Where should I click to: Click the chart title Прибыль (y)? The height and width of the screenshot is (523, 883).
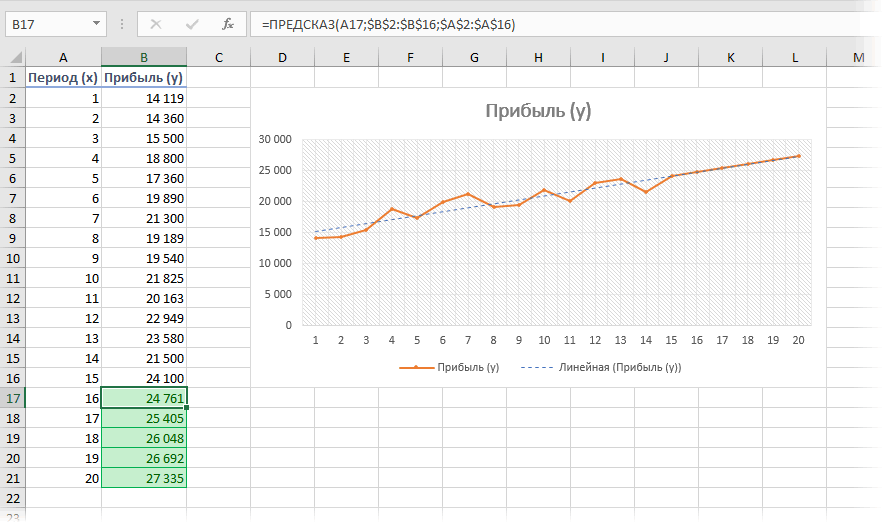538,111
